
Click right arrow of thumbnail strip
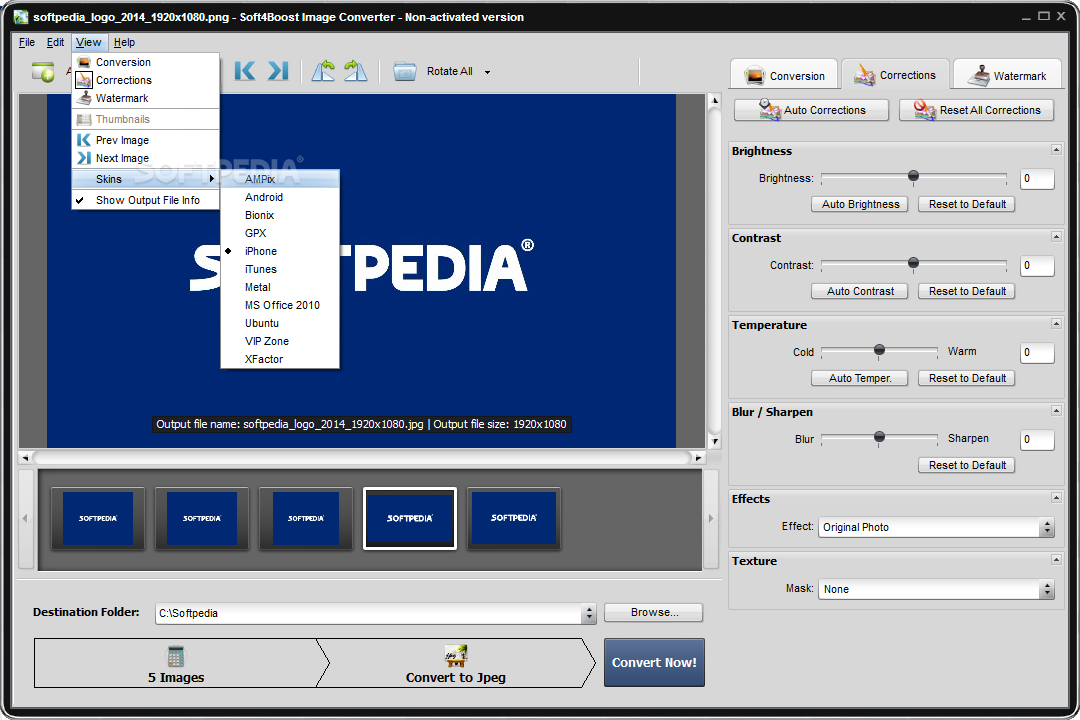[711, 518]
